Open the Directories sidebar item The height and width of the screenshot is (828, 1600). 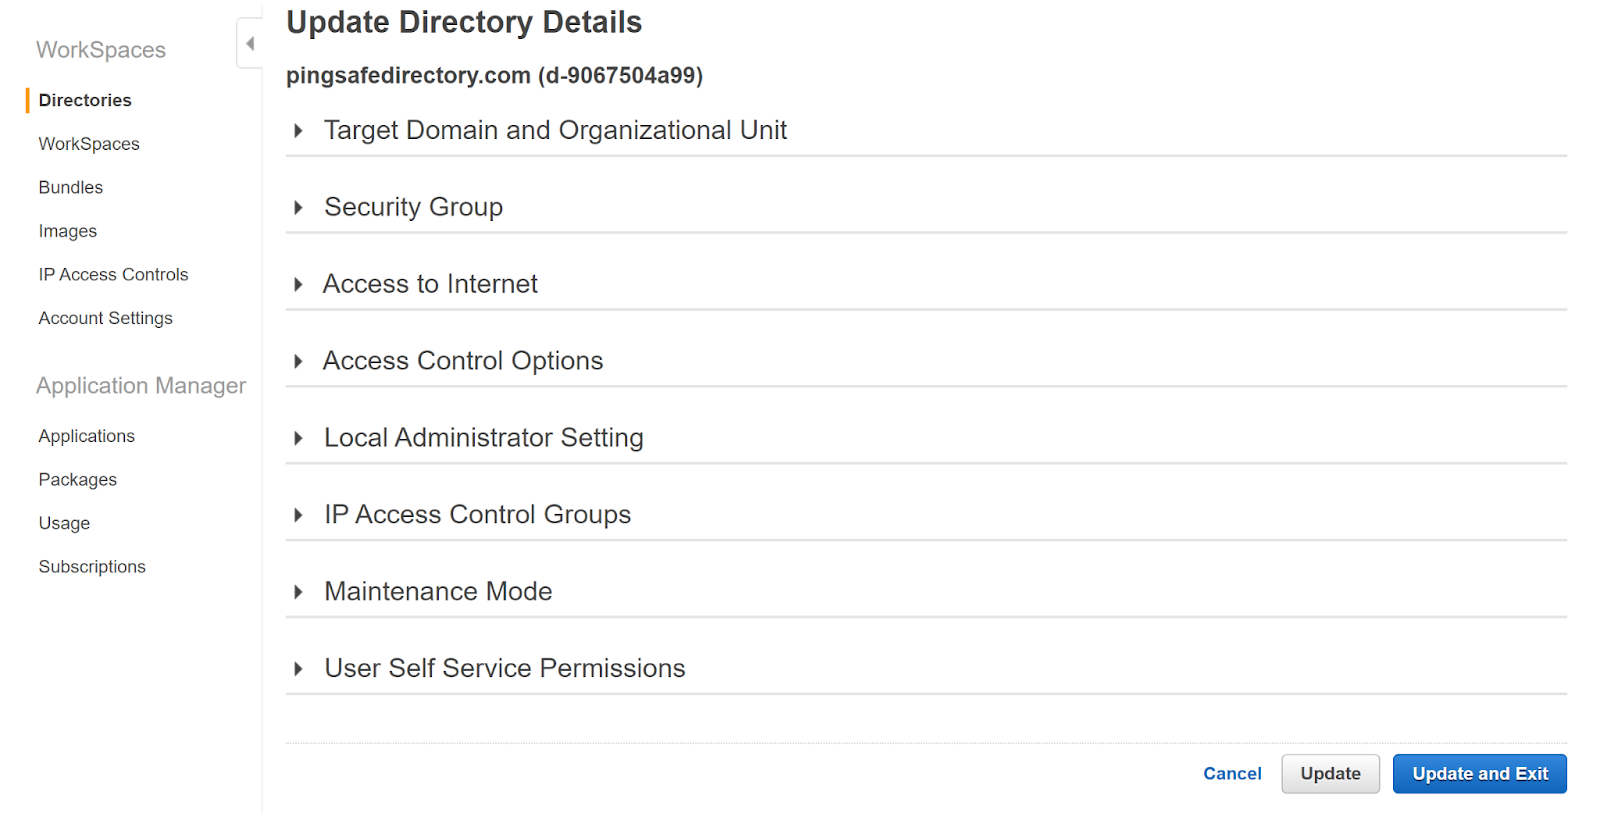85,100
